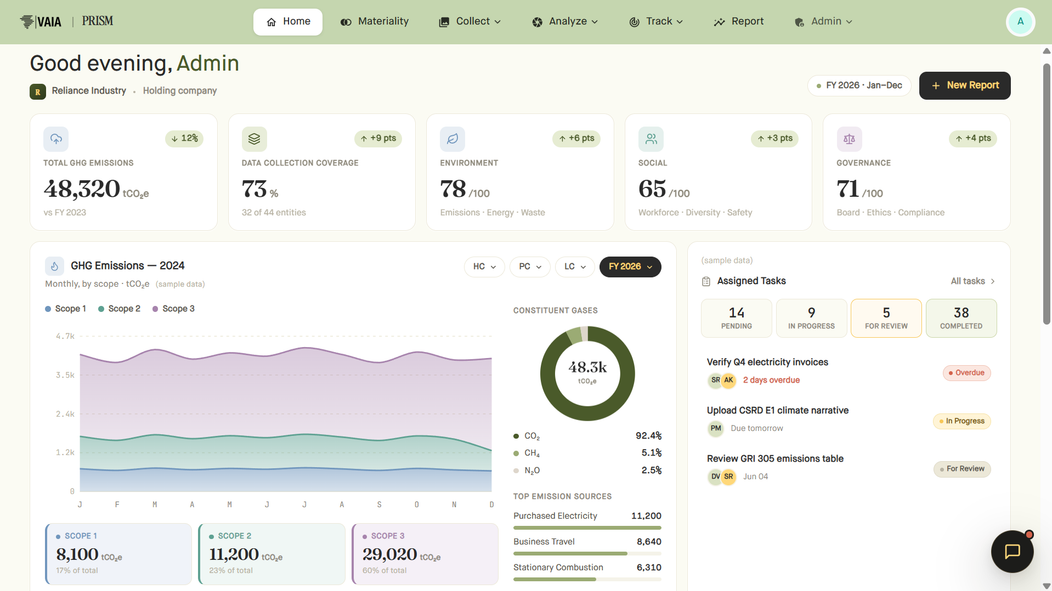Click the clipboard icon beside Assigned Tasks

tap(706, 282)
